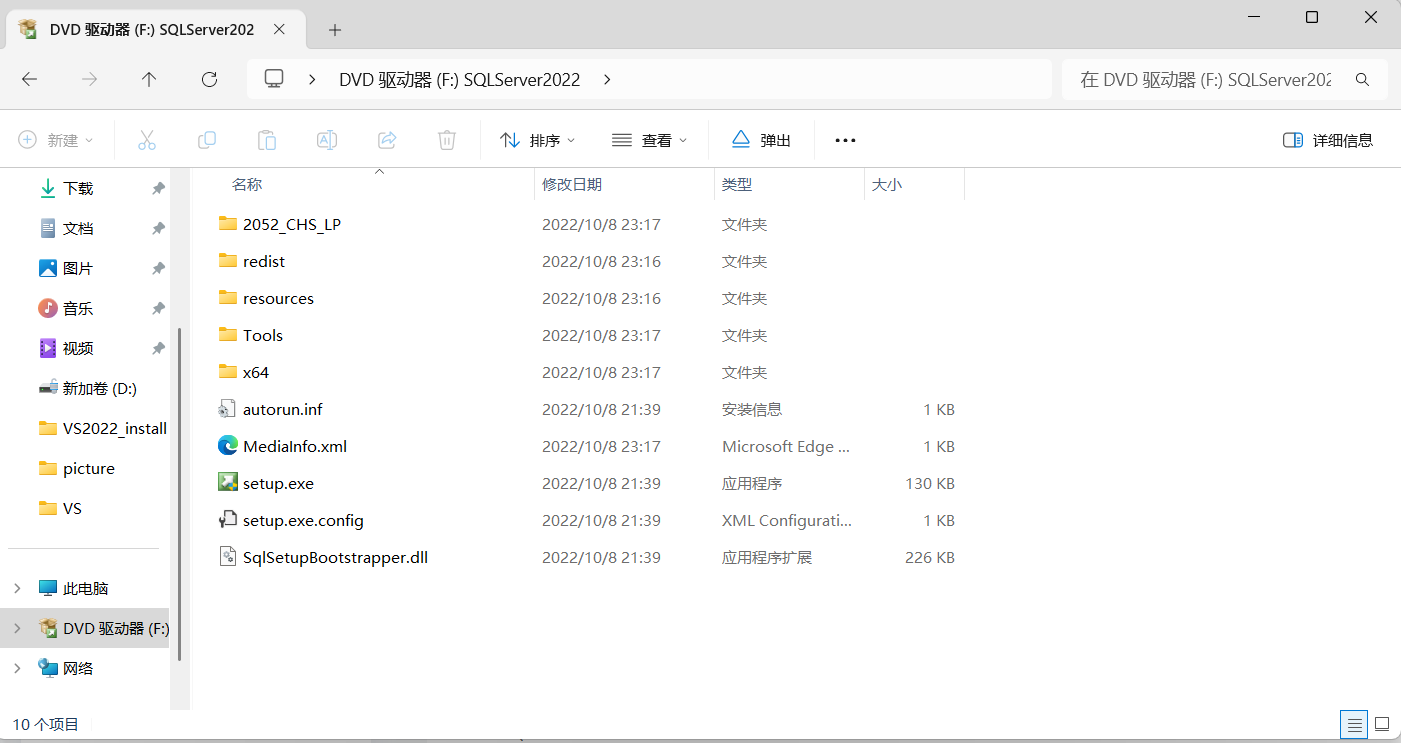Click the search magnifier icon
The width and height of the screenshot is (1401, 743).
click(x=1362, y=79)
